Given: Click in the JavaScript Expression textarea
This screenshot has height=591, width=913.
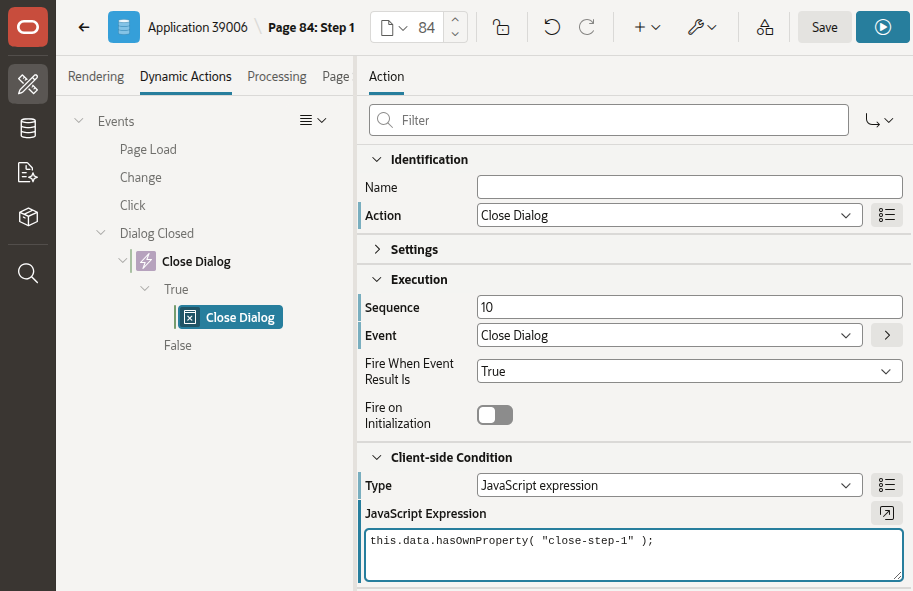Looking at the screenshot, I should [x=634, y=555].
